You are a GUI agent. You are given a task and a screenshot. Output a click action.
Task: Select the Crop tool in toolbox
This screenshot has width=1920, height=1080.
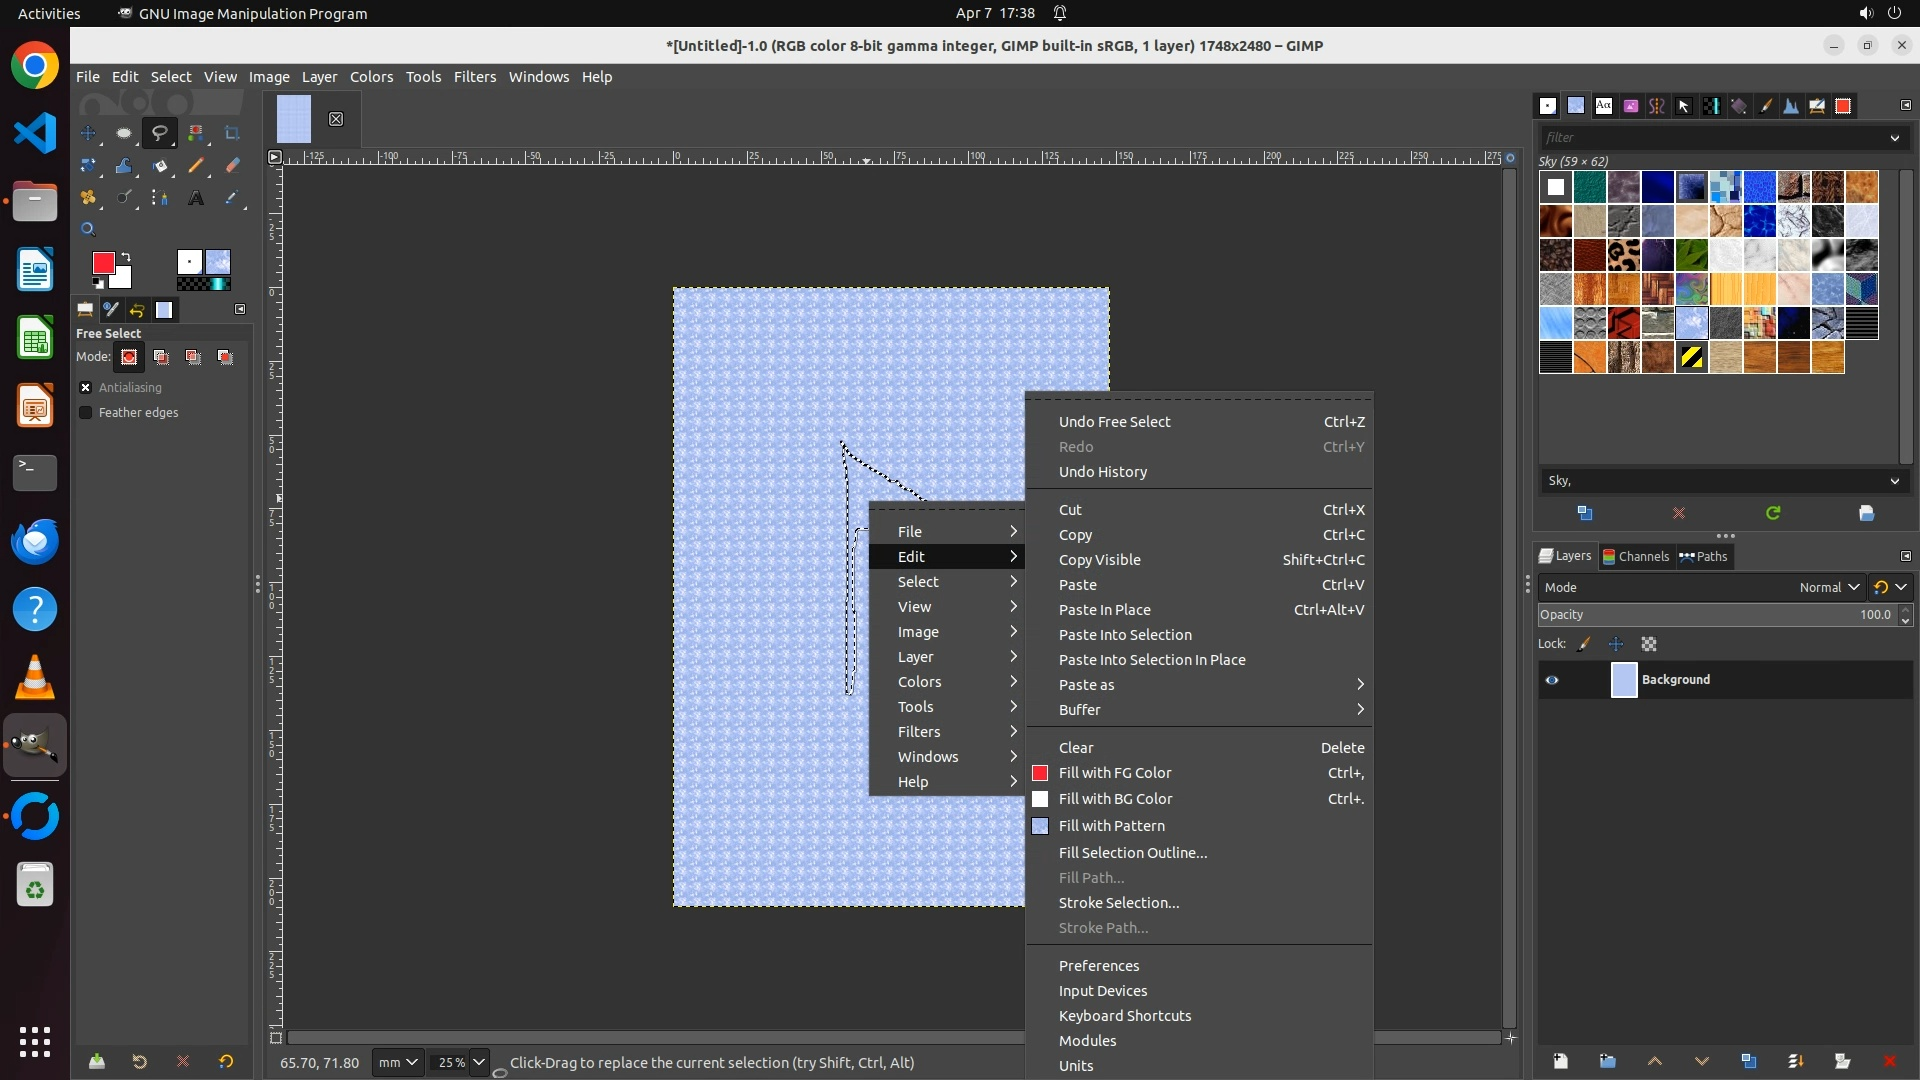pos(232,133)
